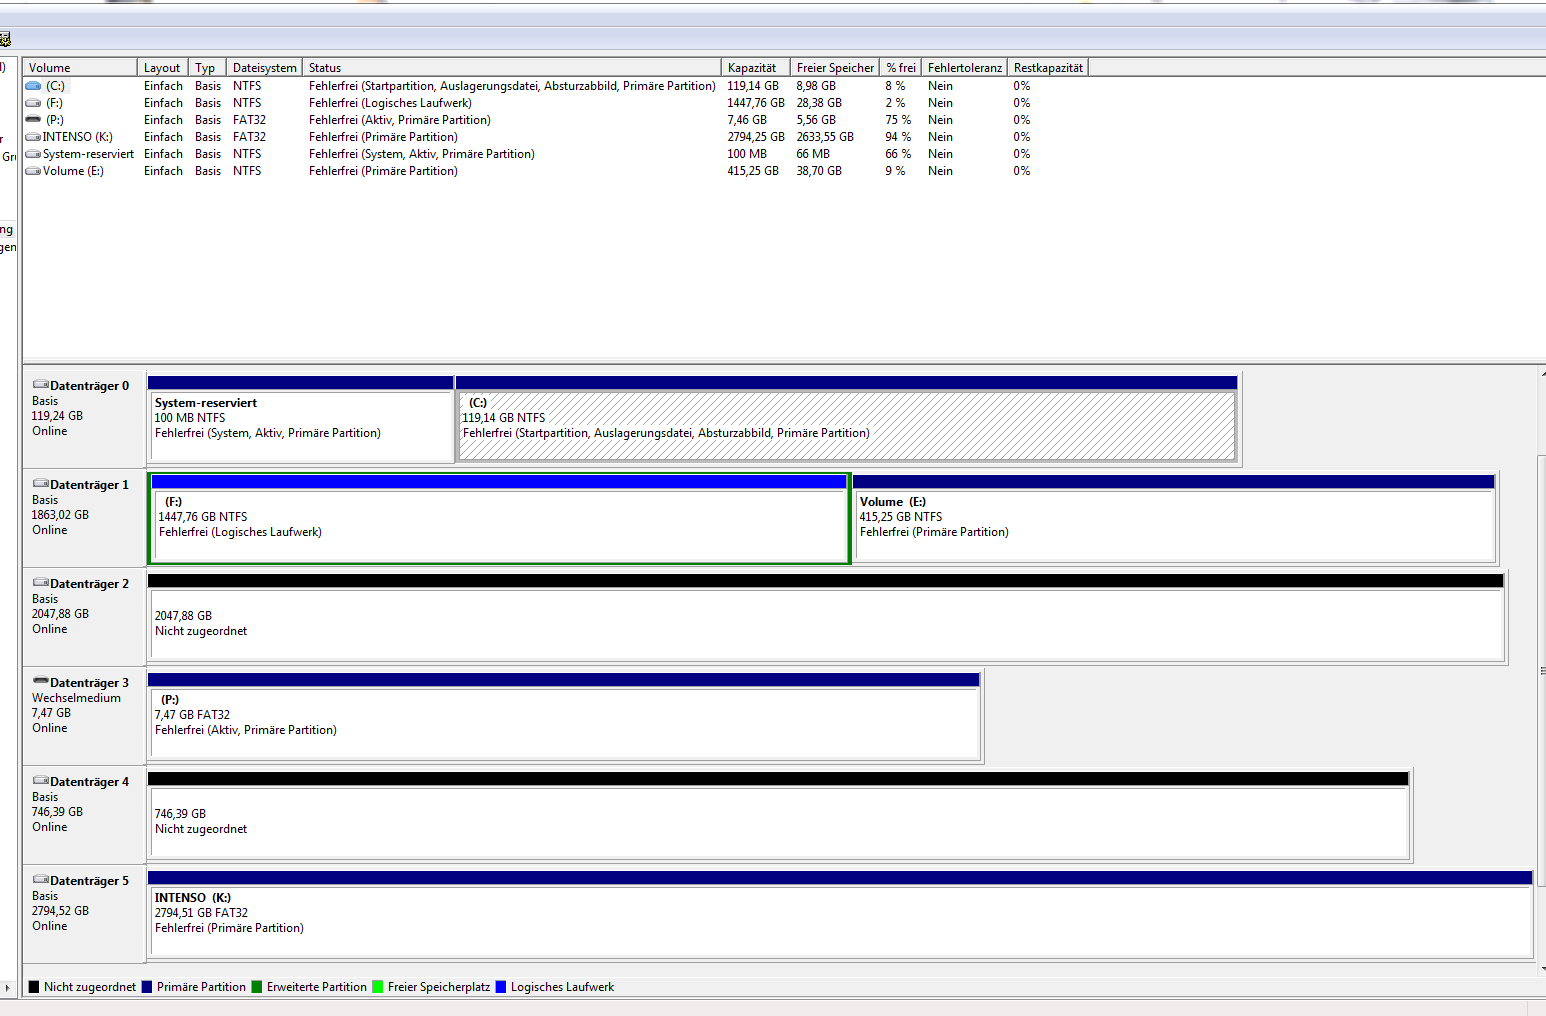Click the blue Logisches Laufwerk legend swatch
Image resolution: width=1546 pixels, height=1016 pixels.
501,987
